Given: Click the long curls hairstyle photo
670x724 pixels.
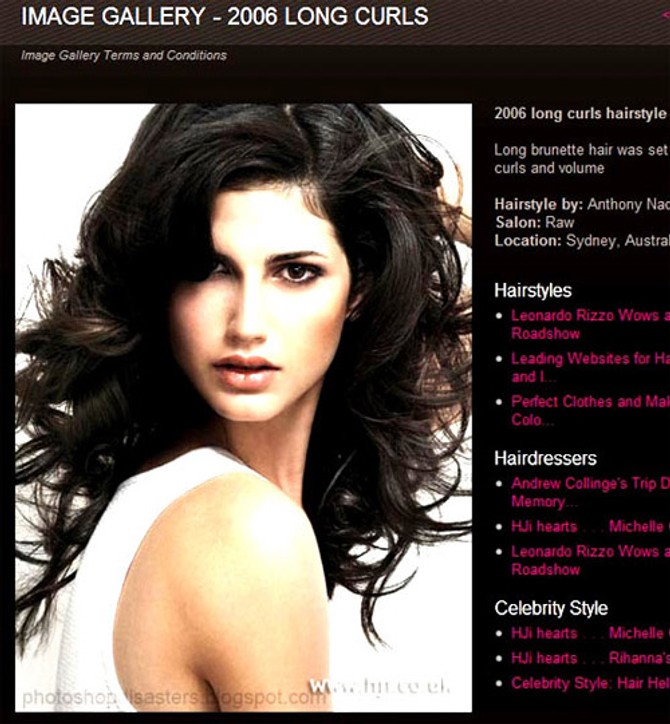Looking at the screenshot, I should [x=243, y=408].
